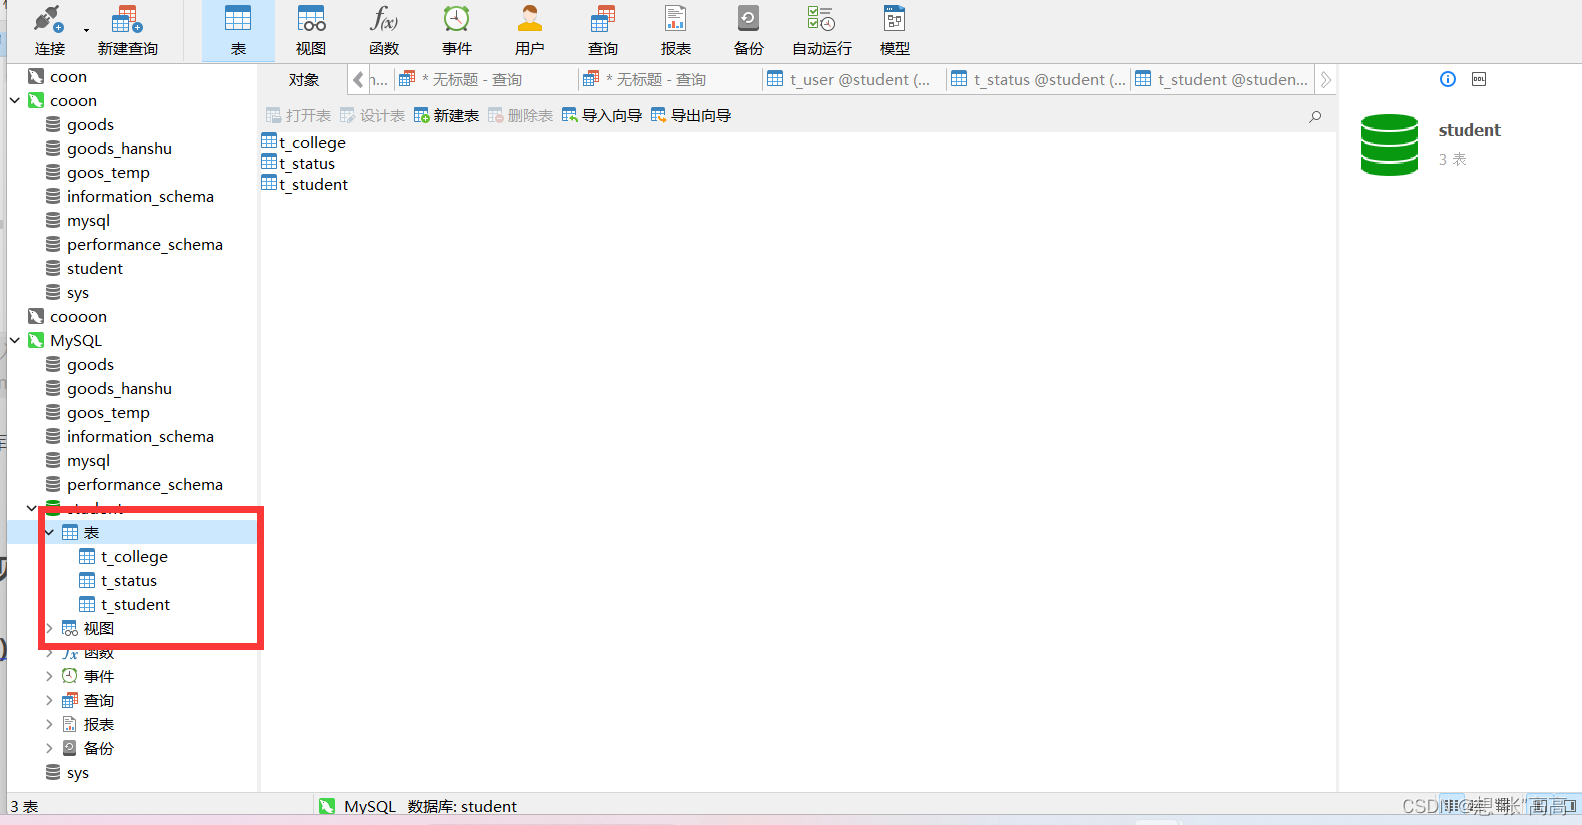Switch to t_user @student tab
The height and width of the screenshot is (825, 1582).
pos(853,79)
